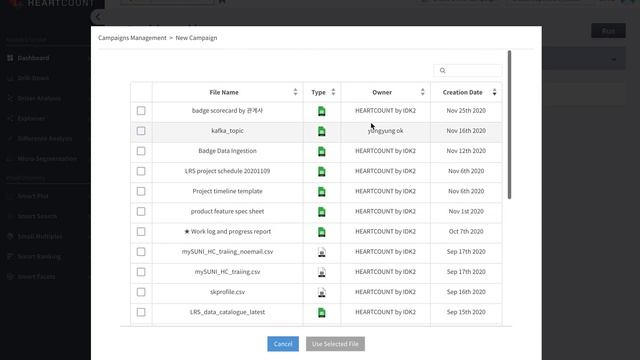The height and width of the screenshot is (360, 640).
Task: Click CSV file icon for mySUNI_HC_traiing_noemail.csv
Action: coord(322,252)
